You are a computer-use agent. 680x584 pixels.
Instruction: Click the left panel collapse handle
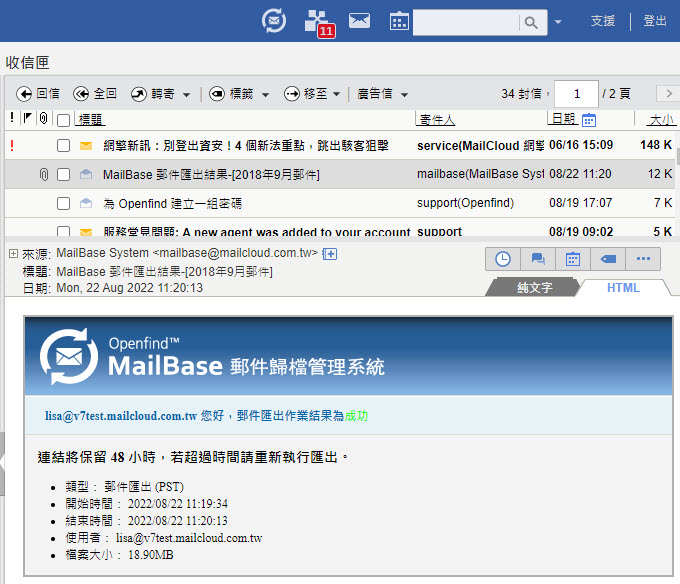(2, 463)
